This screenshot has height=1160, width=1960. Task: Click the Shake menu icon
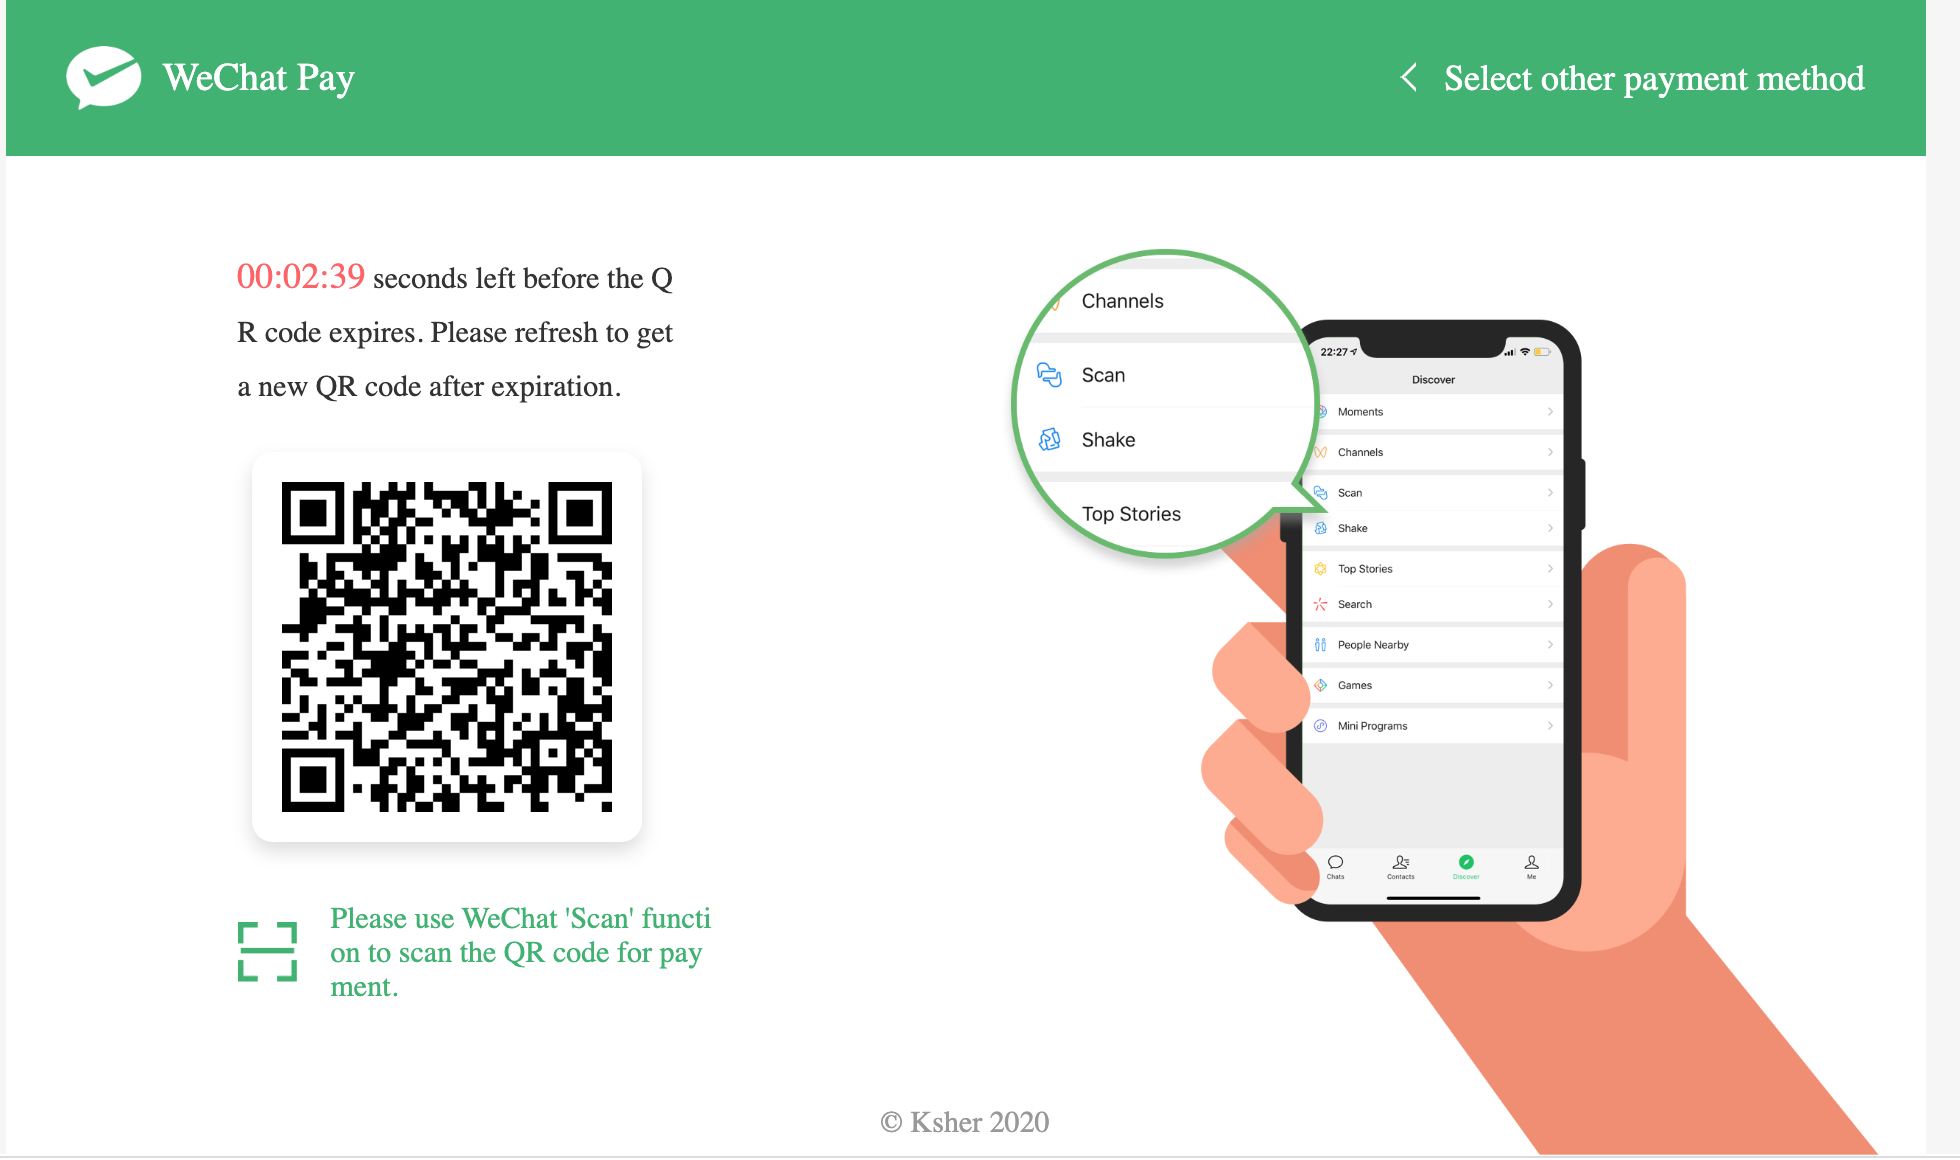1050,439
